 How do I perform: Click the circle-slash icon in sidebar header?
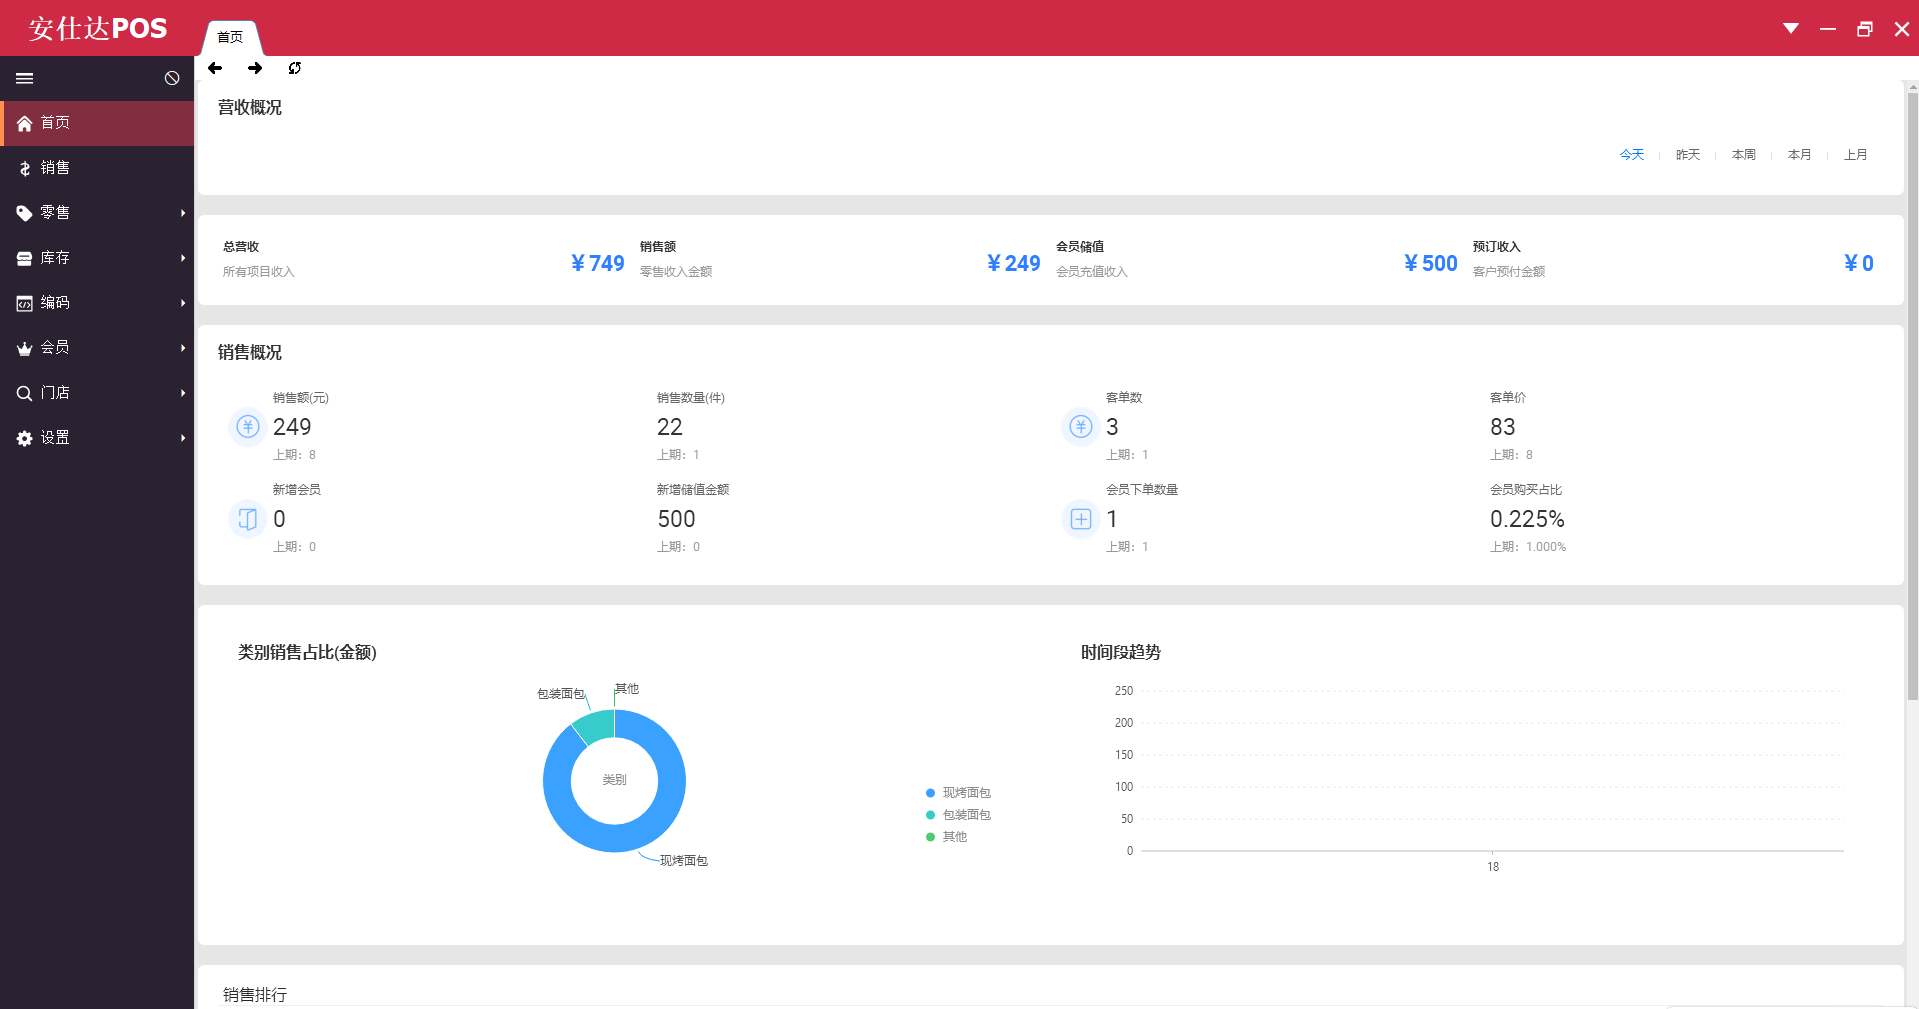pos(172,78)
